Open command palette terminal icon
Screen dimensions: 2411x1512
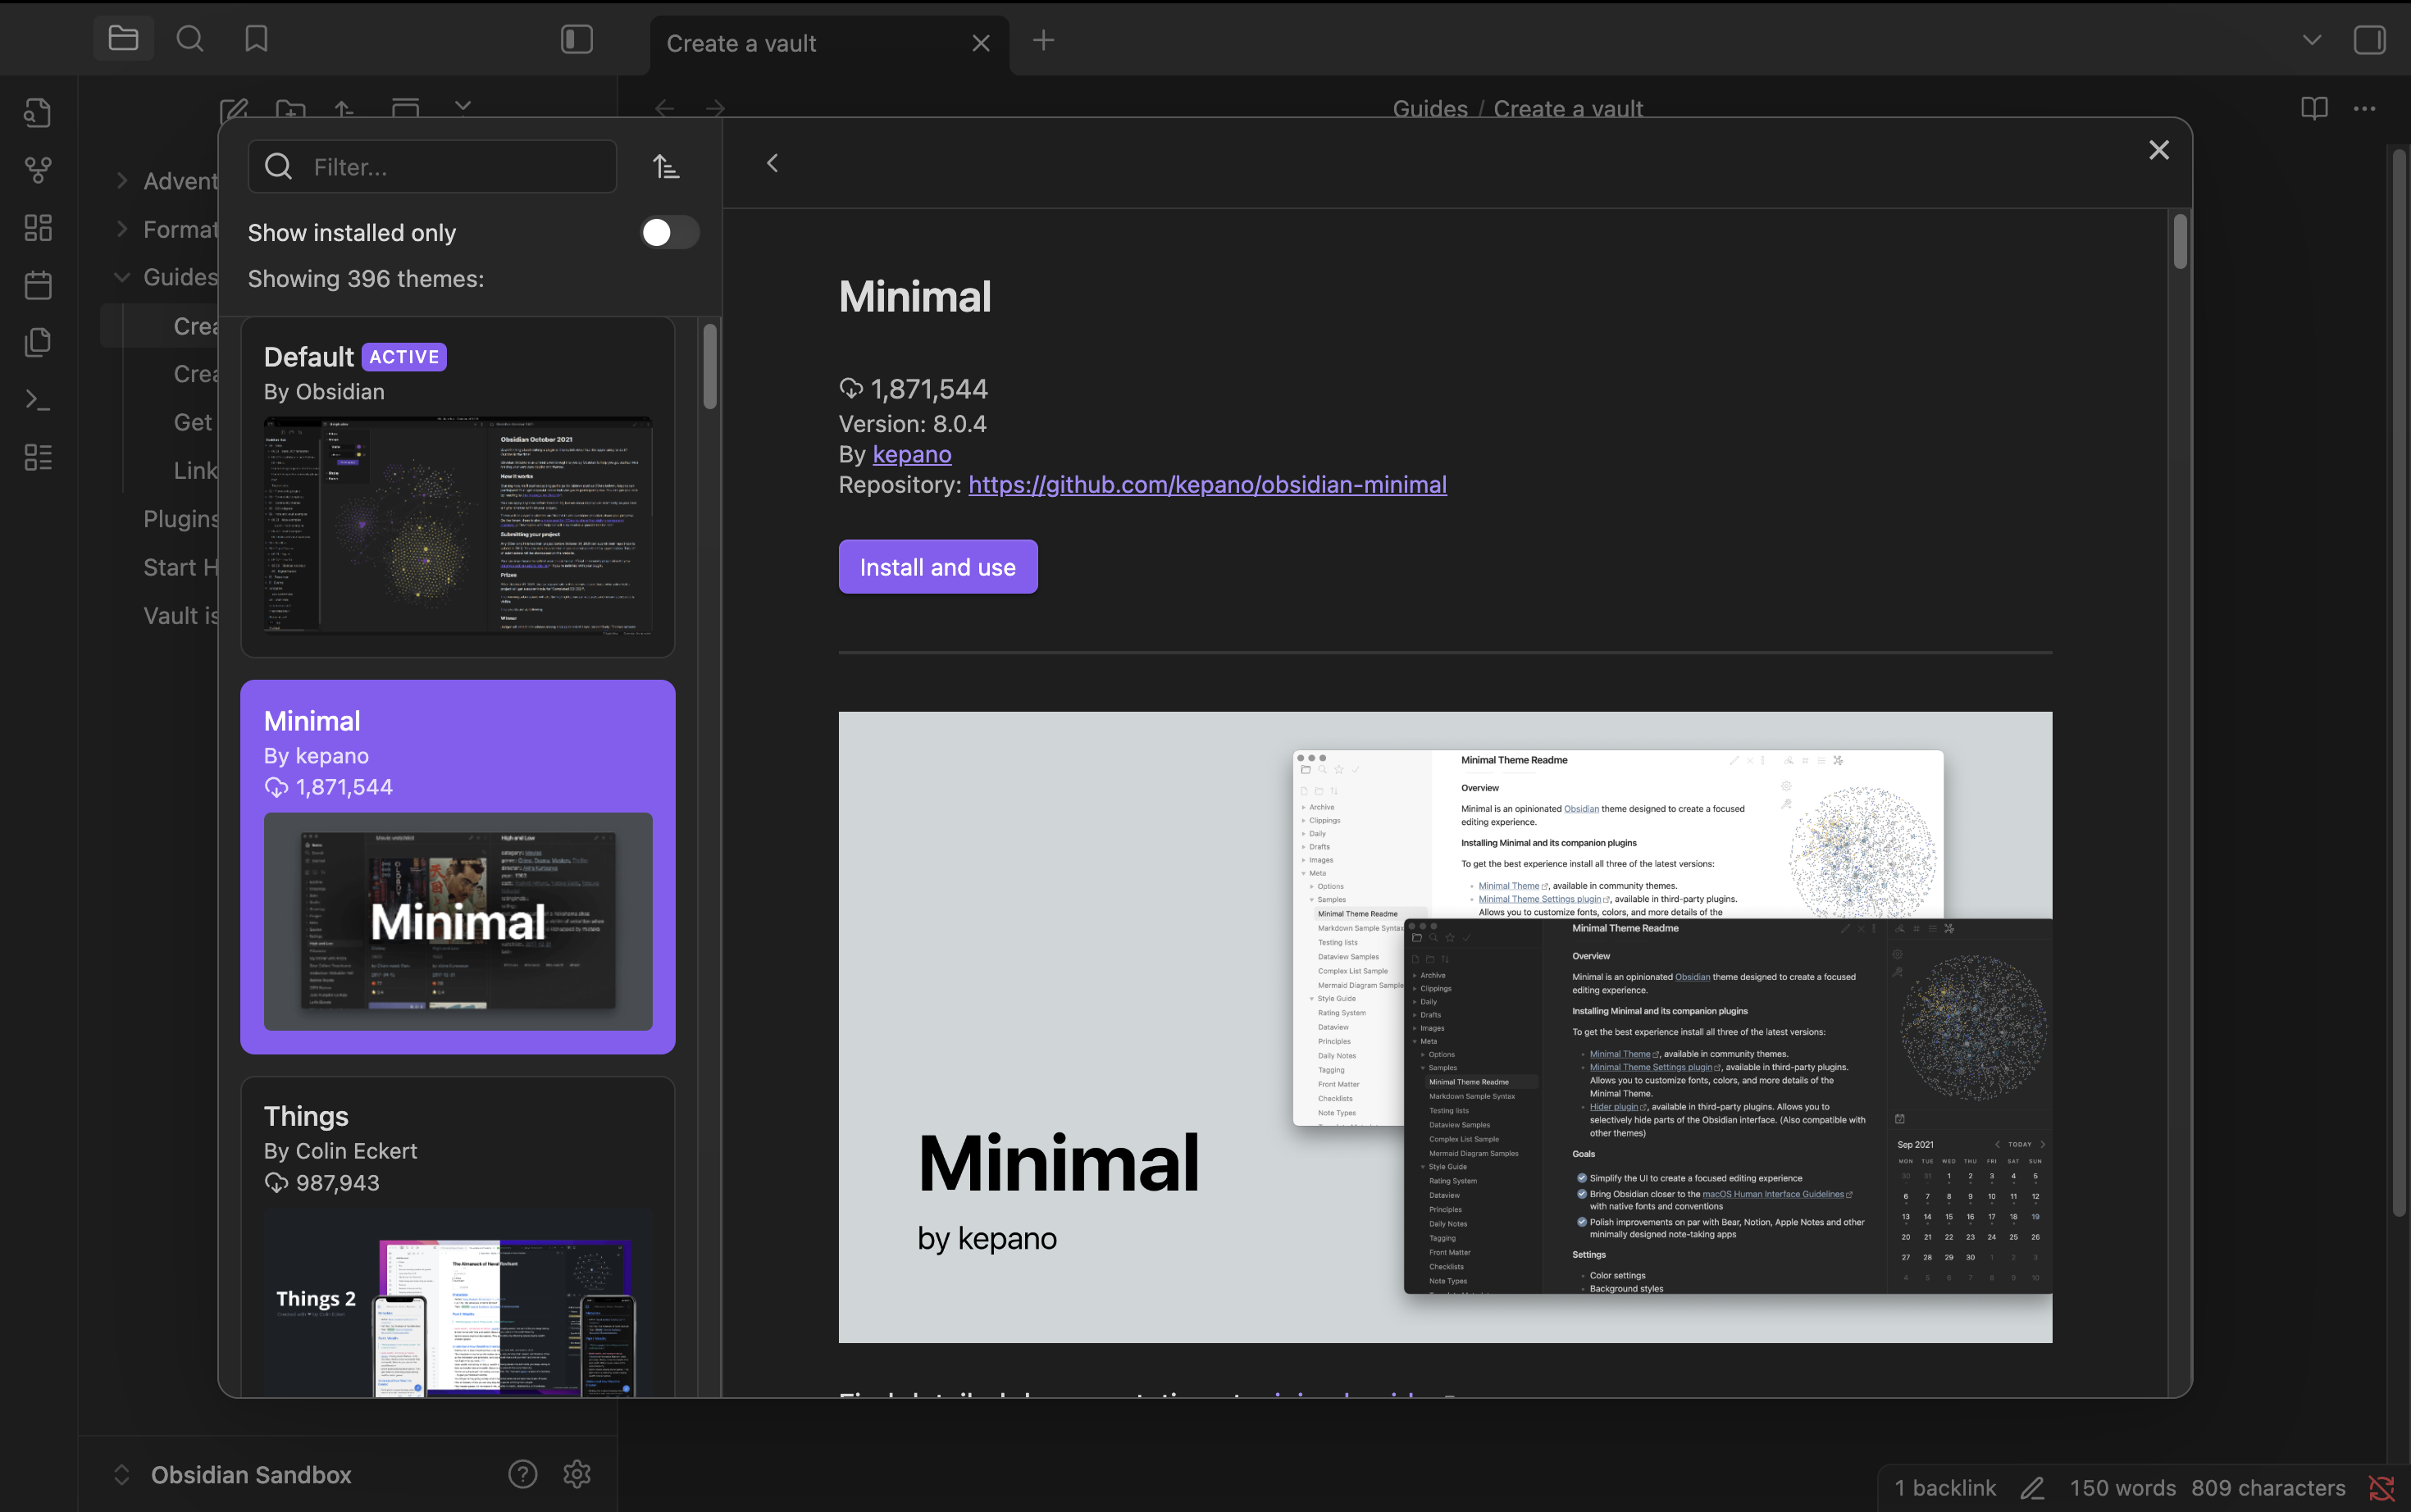point(38,400)
